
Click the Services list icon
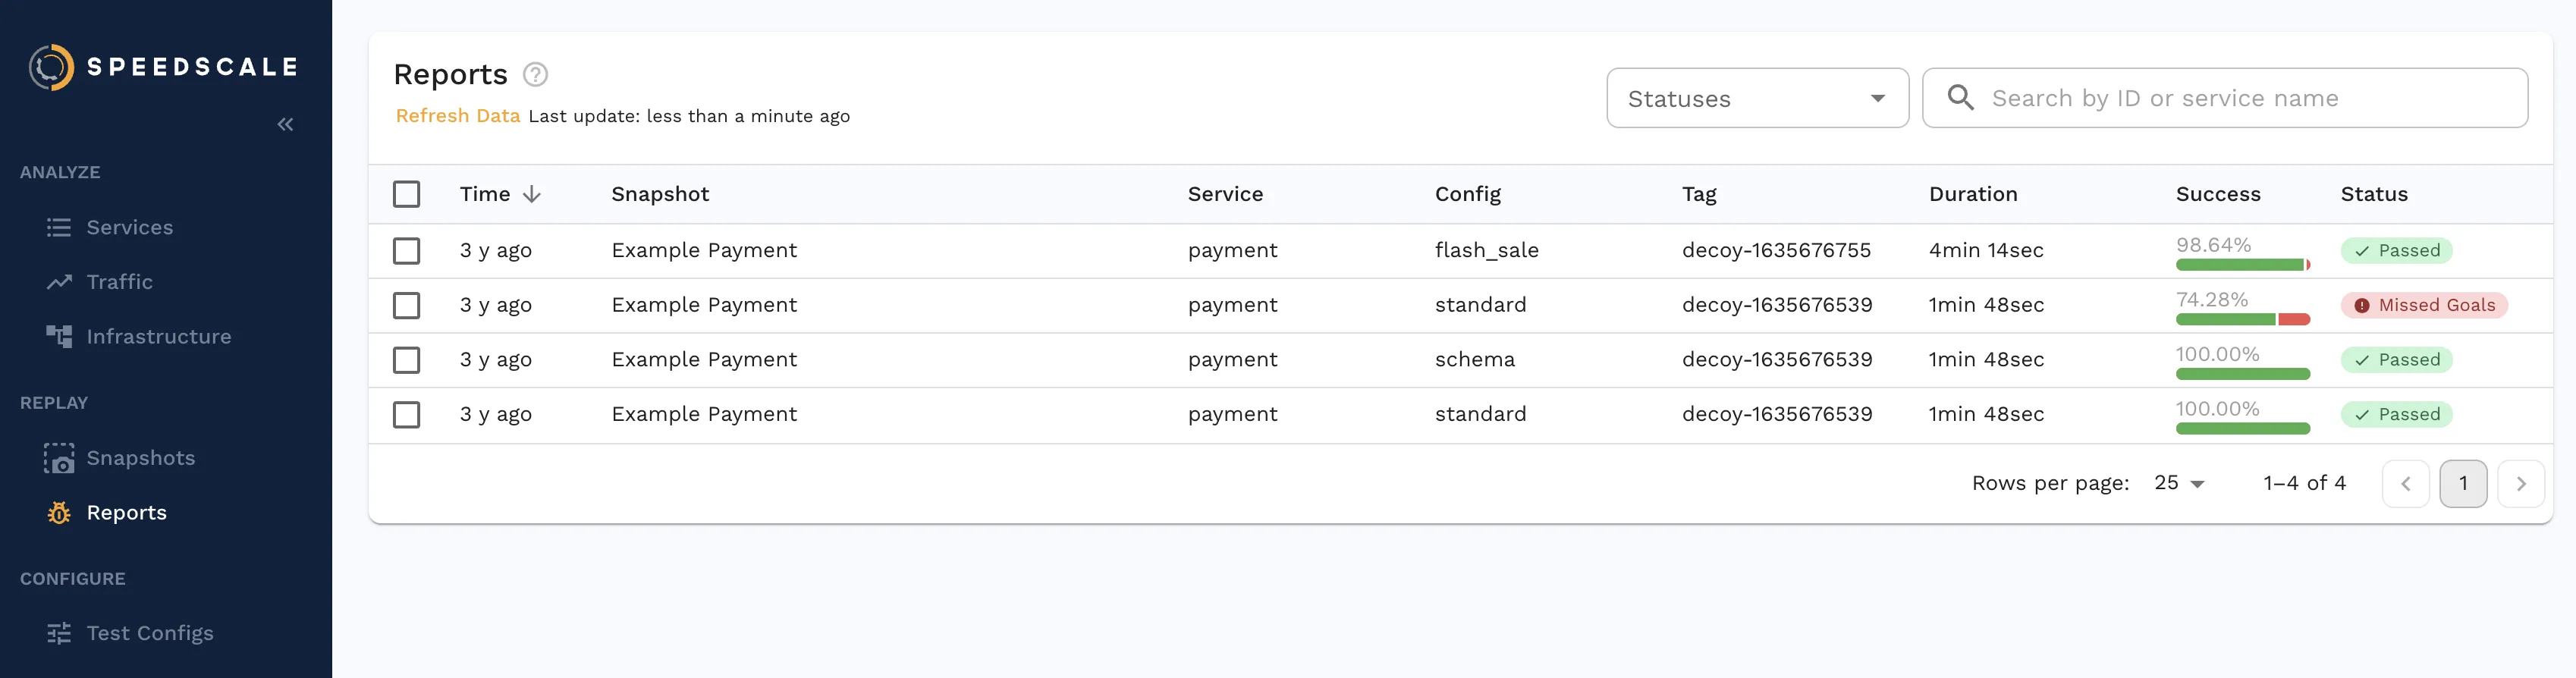(59, 227)
